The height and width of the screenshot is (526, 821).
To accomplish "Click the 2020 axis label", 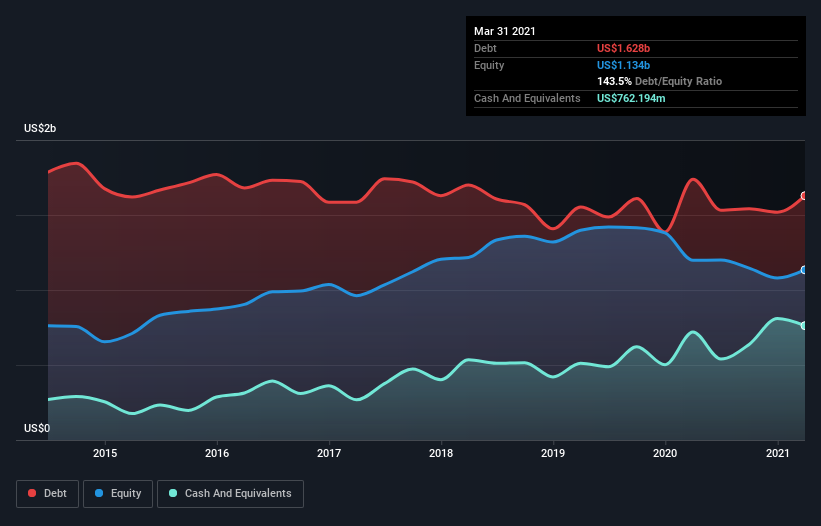I will point(665,453).
